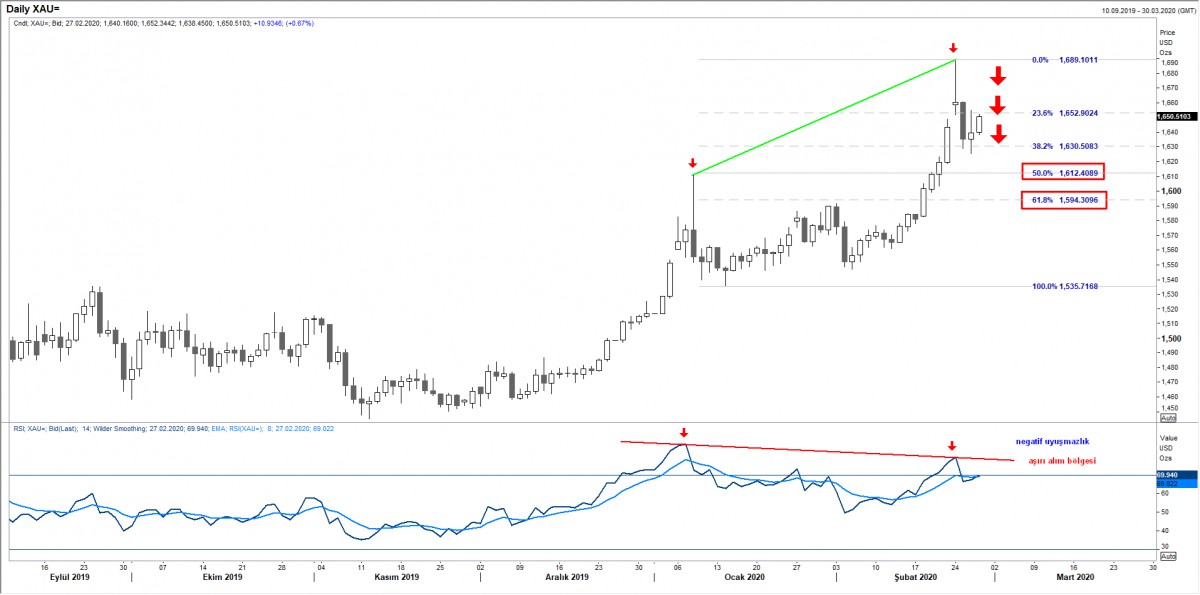Viewport: 1200px width, 595px height.
Task: Click the top large red down arrow
Action: pyautogui.click(x=998, y=75)
